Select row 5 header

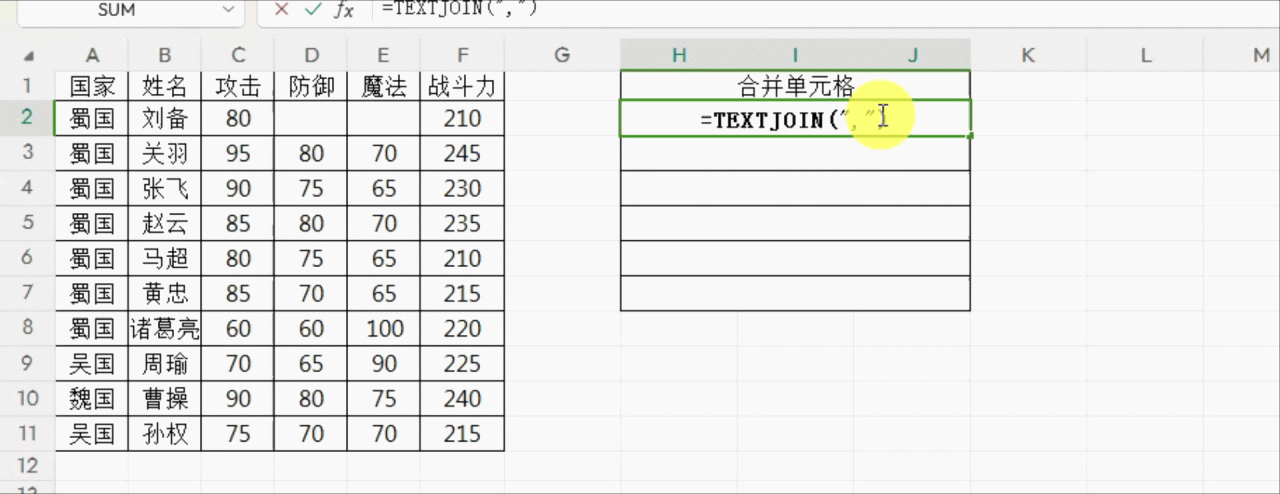(x=27, y=224)
